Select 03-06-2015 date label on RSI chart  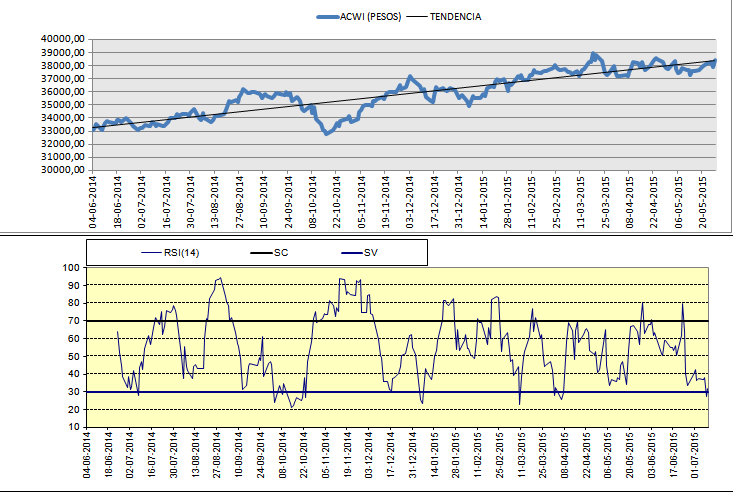[652, 455]
